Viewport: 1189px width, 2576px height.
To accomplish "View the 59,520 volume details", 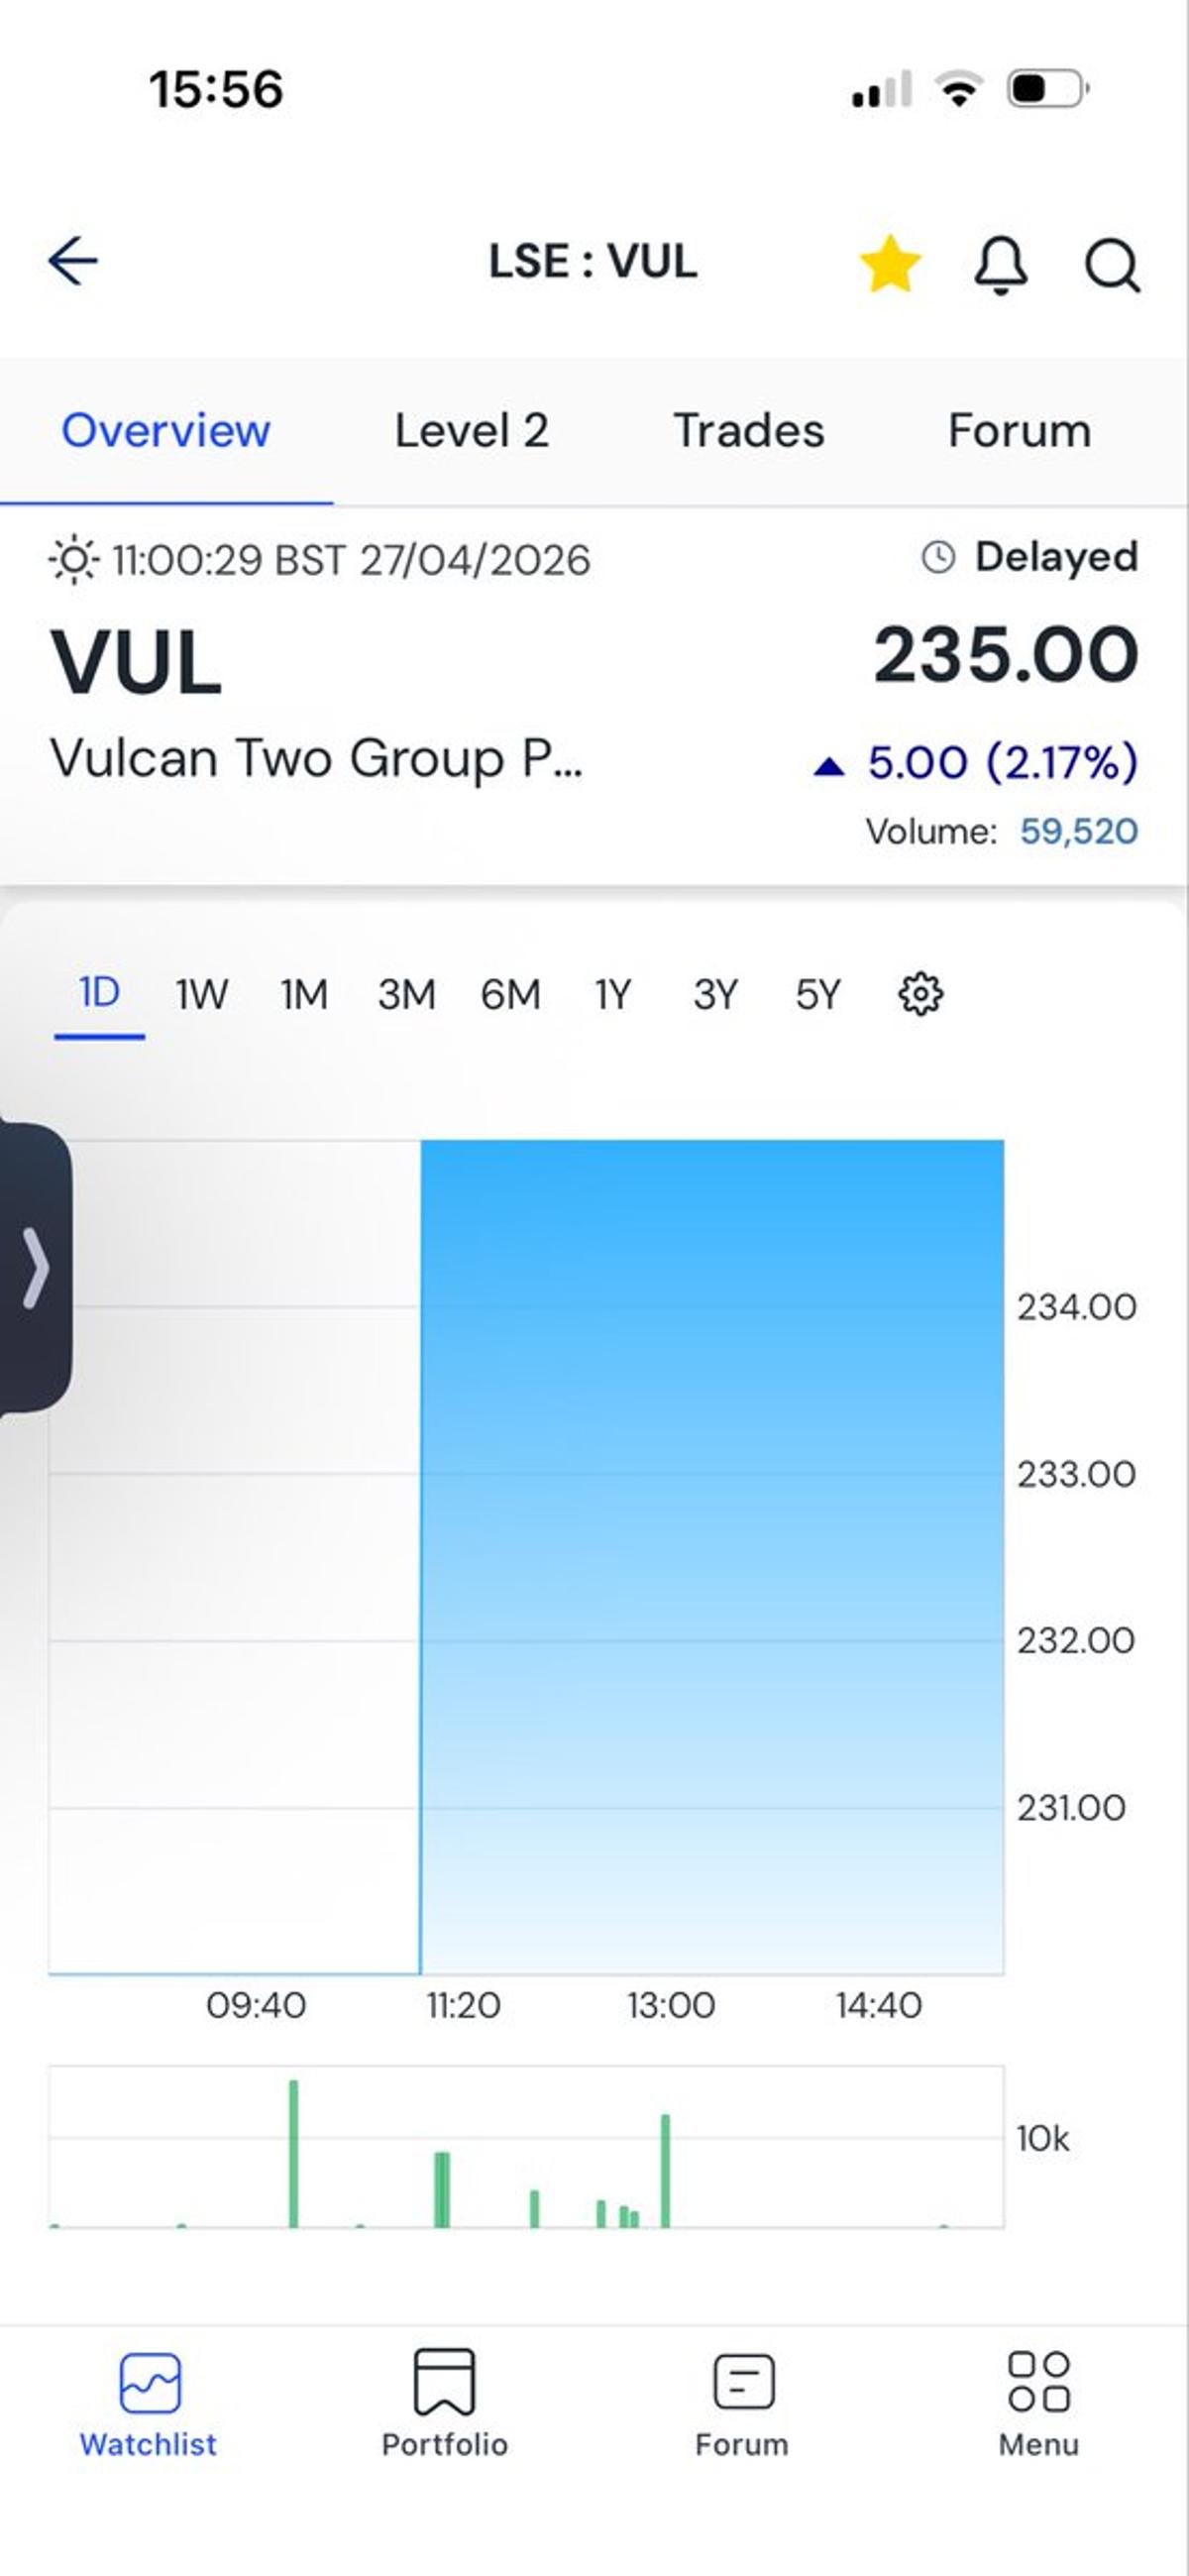I will (x=1078, y=830).
